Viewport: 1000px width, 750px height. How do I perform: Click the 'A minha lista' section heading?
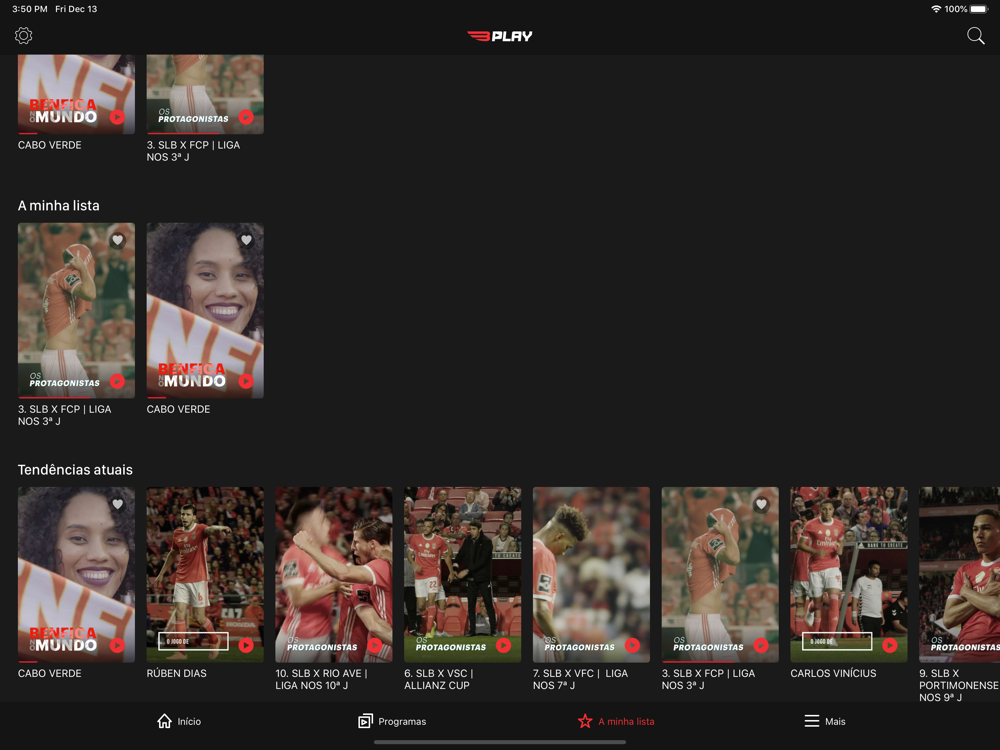coord(59,206)
